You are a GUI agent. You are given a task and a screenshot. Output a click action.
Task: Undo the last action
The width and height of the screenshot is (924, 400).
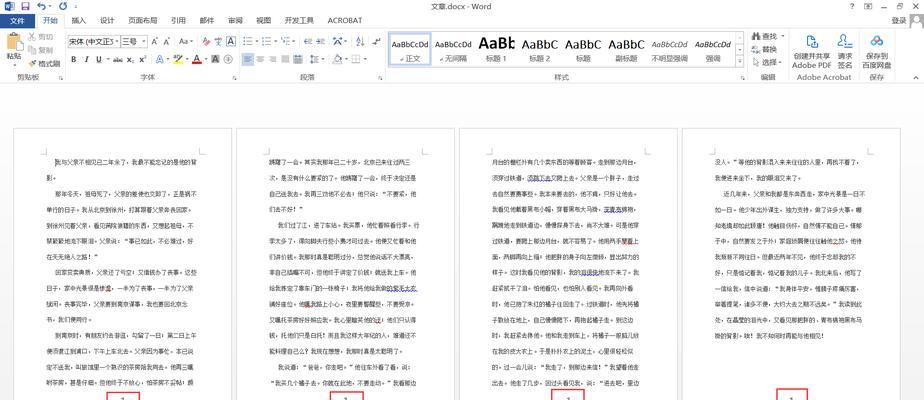tap(41, 6)
